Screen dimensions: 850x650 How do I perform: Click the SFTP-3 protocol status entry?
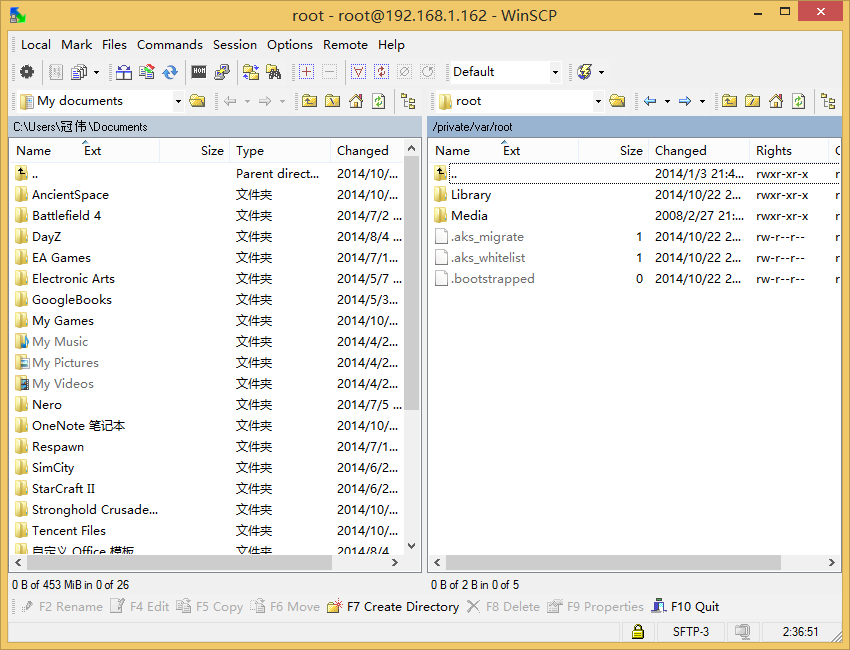[691, 632]
